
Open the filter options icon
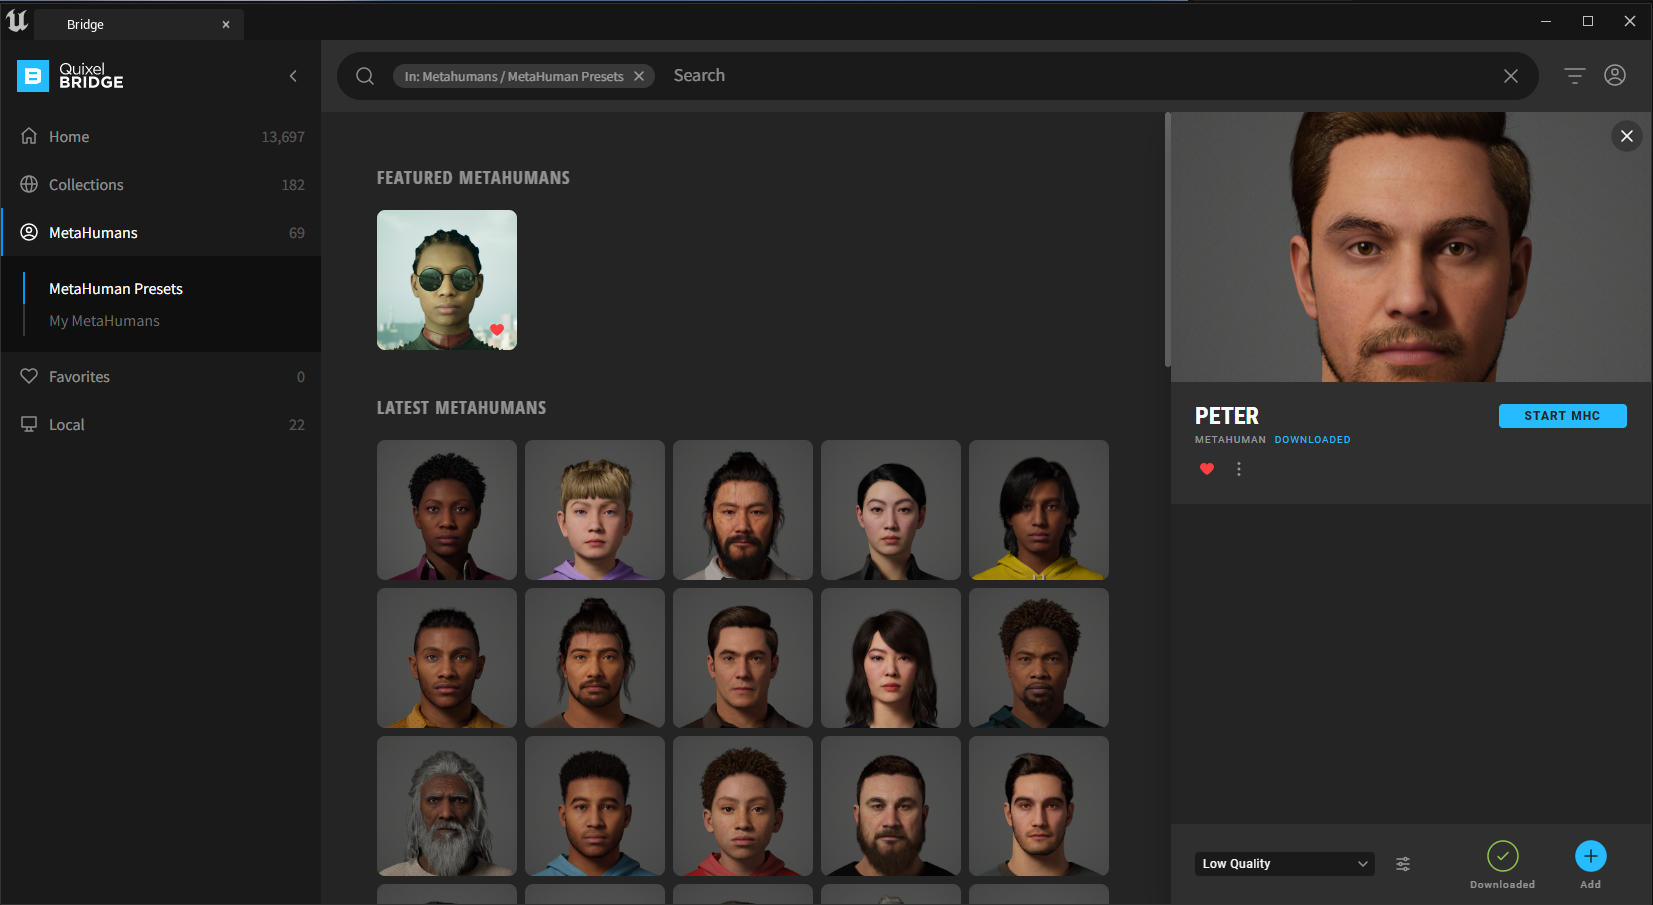tap(1575, 76)
